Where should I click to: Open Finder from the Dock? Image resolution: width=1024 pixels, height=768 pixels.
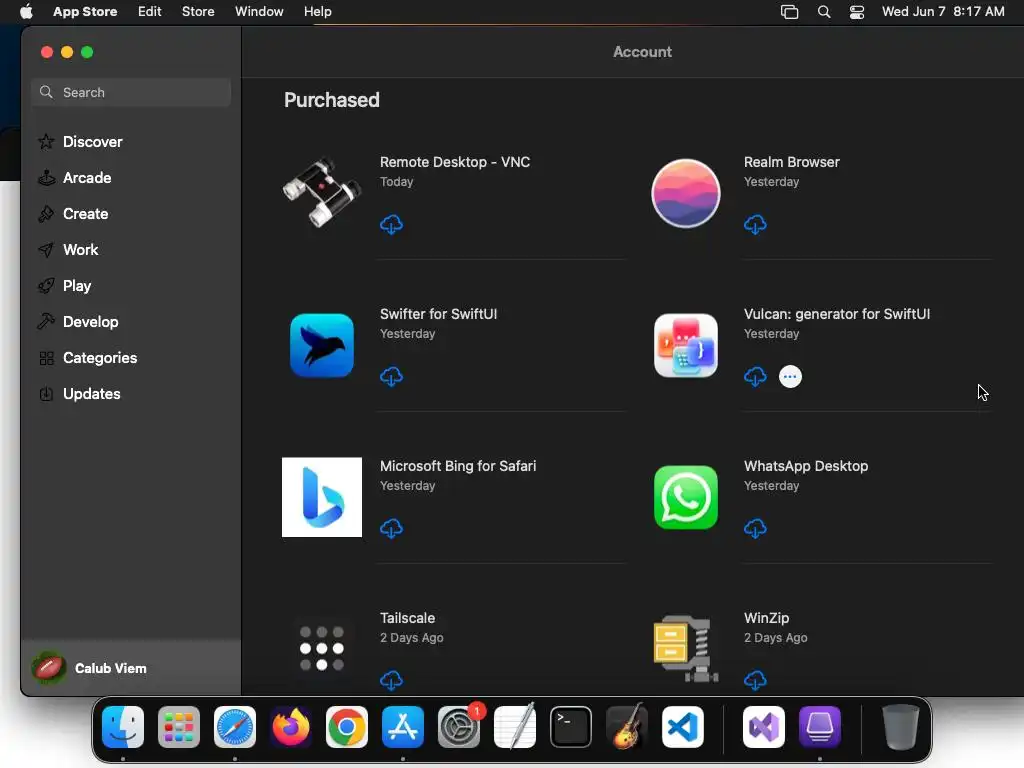[123, 727]
